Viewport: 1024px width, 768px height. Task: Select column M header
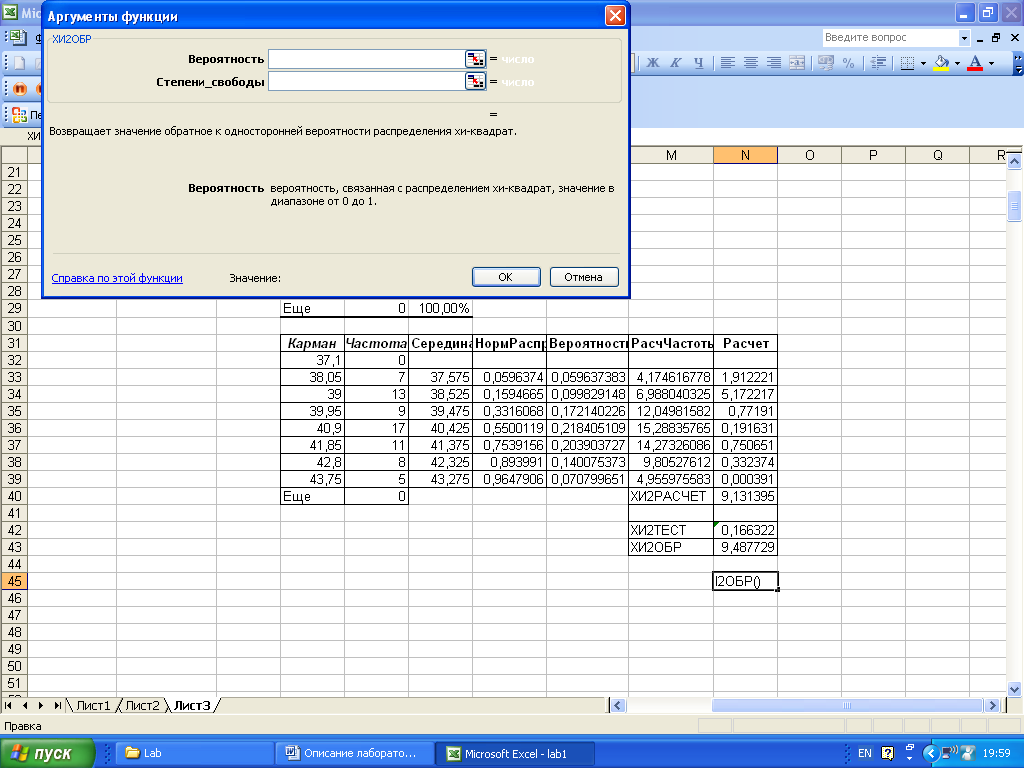[x=671, y=155]
